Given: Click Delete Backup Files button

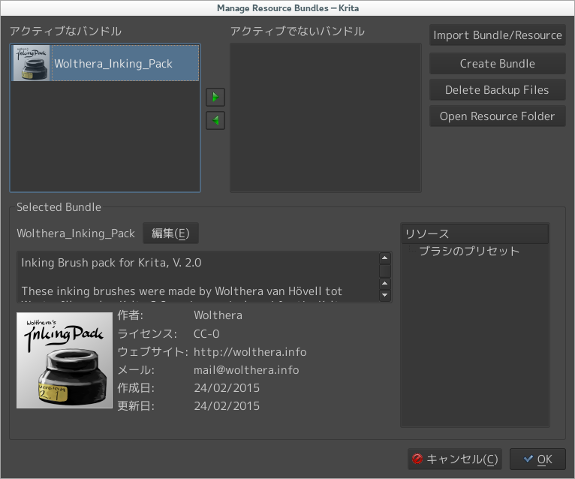Looking at the screenshot, I should pyautogui.click(x=497, y=90).
